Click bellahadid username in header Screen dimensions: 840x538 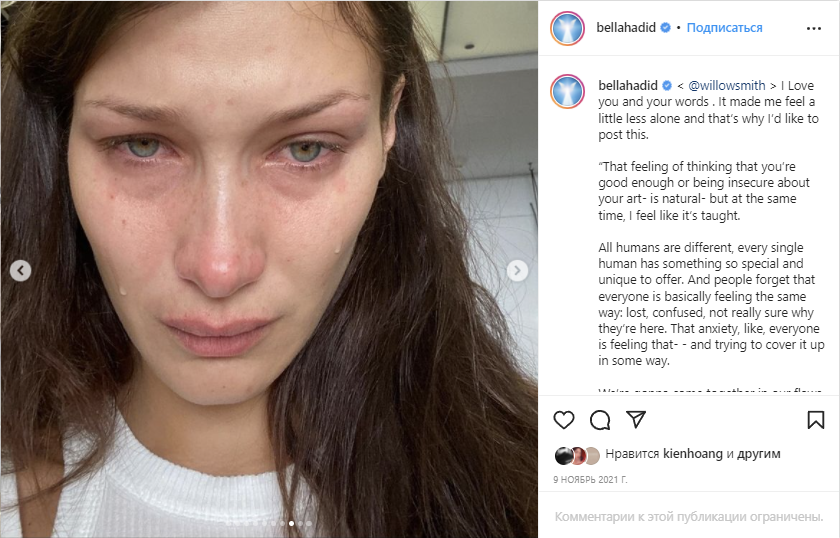point(626,28)
